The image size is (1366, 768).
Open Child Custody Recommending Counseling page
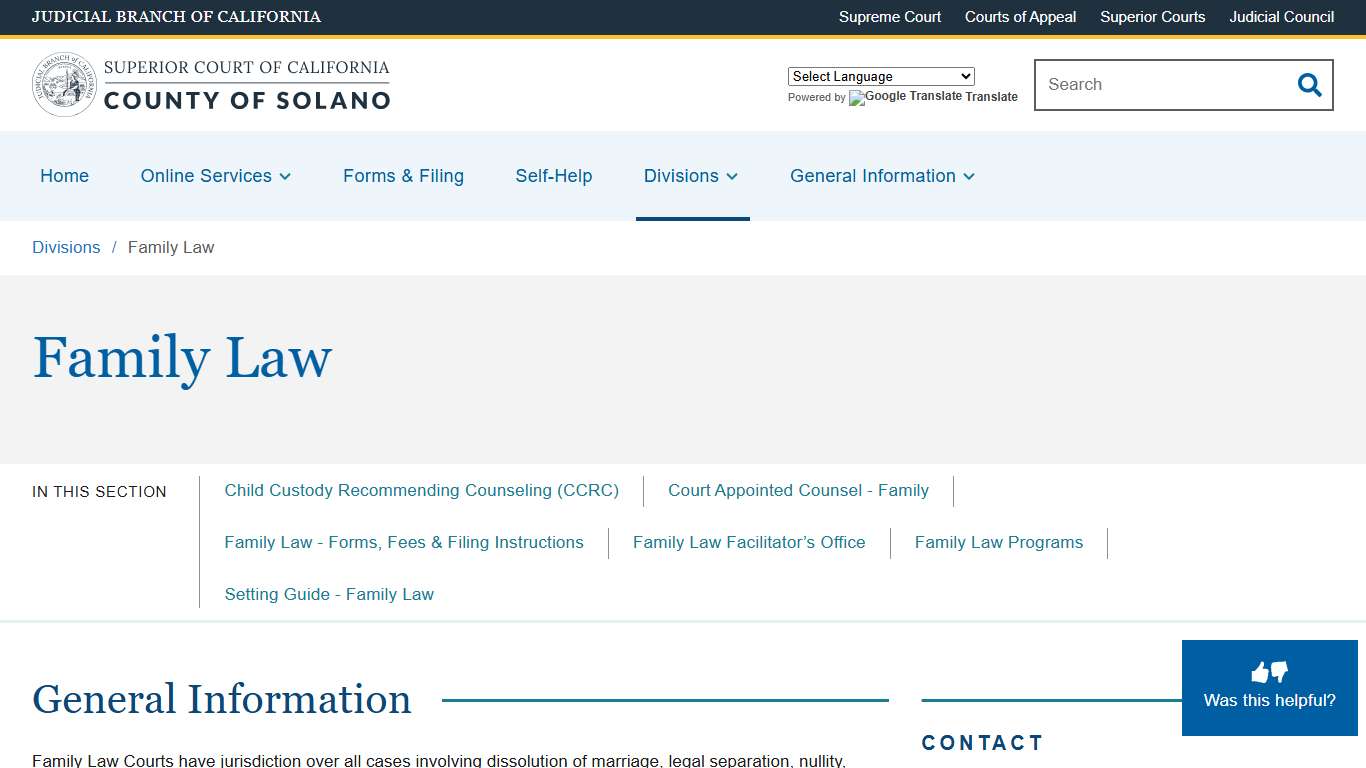(x=421, y=490)
